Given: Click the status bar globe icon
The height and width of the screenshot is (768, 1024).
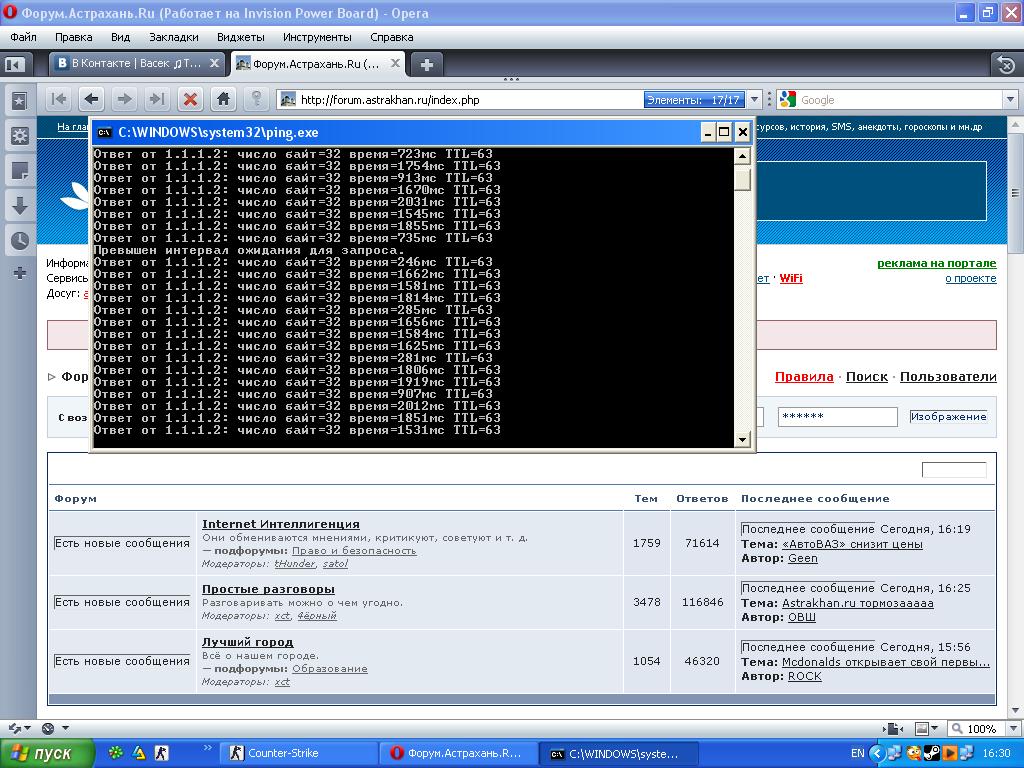Looking at the screenshot, I should [x=48, y=728].
